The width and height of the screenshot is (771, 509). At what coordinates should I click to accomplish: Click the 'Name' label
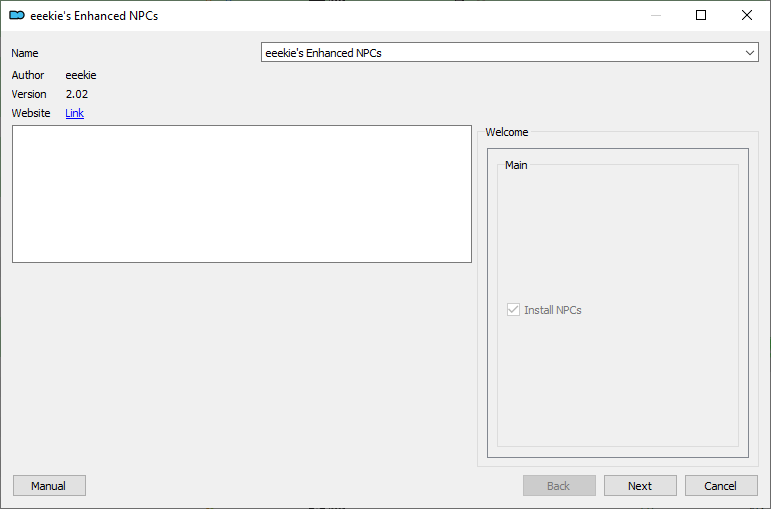pos(25,53)
